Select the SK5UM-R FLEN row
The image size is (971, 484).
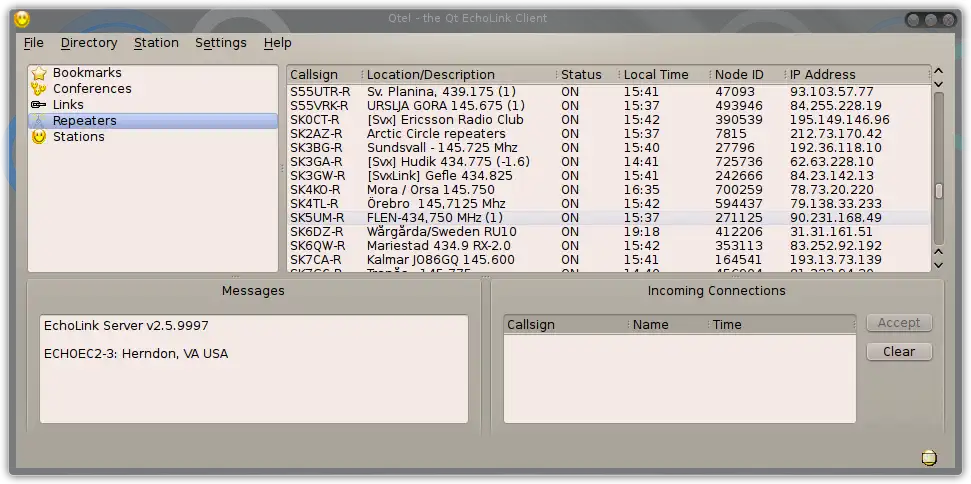609,218
